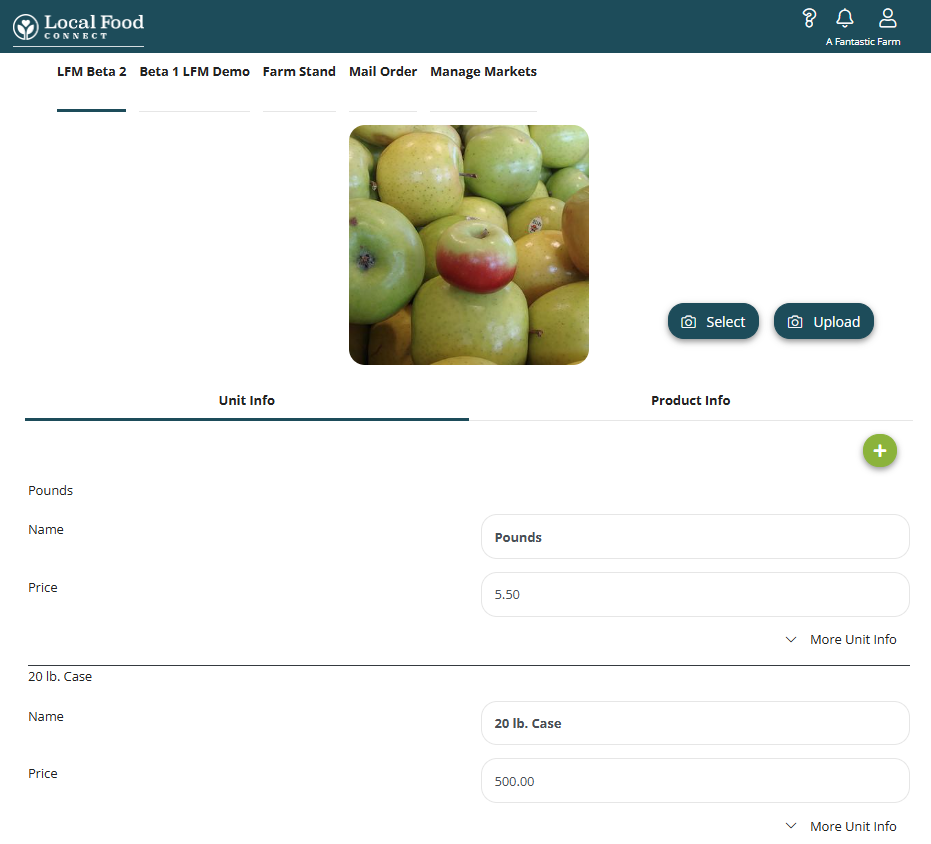Expand More Unit Info for Pounds
This screenshot has height=844, width=931.
click(841, 640)
